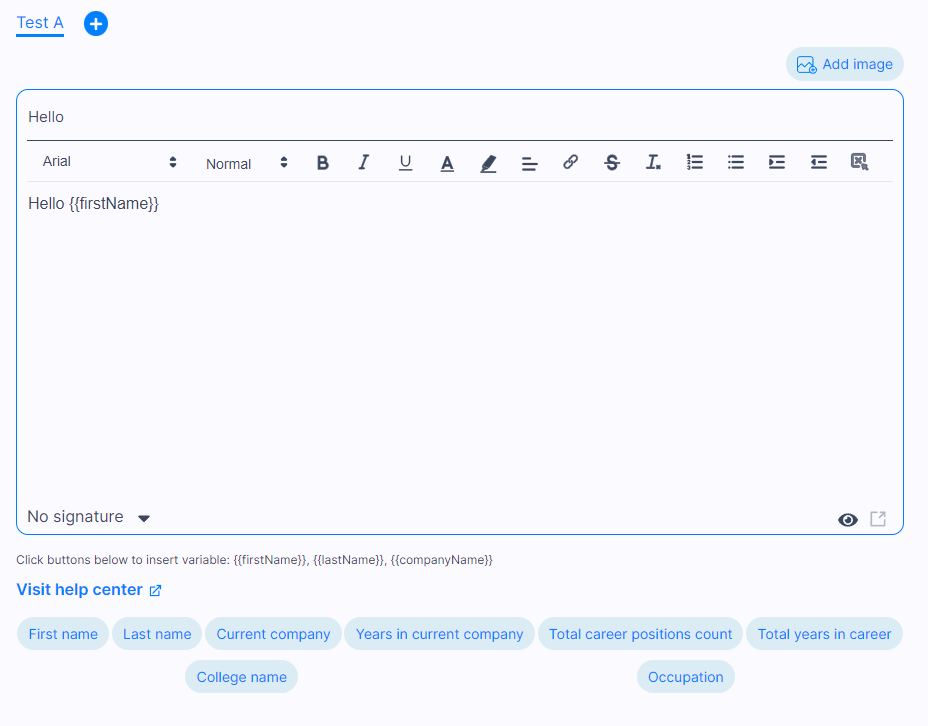Image resolution: width=928 pixels, height=726 pixels.
Task: Click the subject field containing Hello
Action: [x=460, y=117]
